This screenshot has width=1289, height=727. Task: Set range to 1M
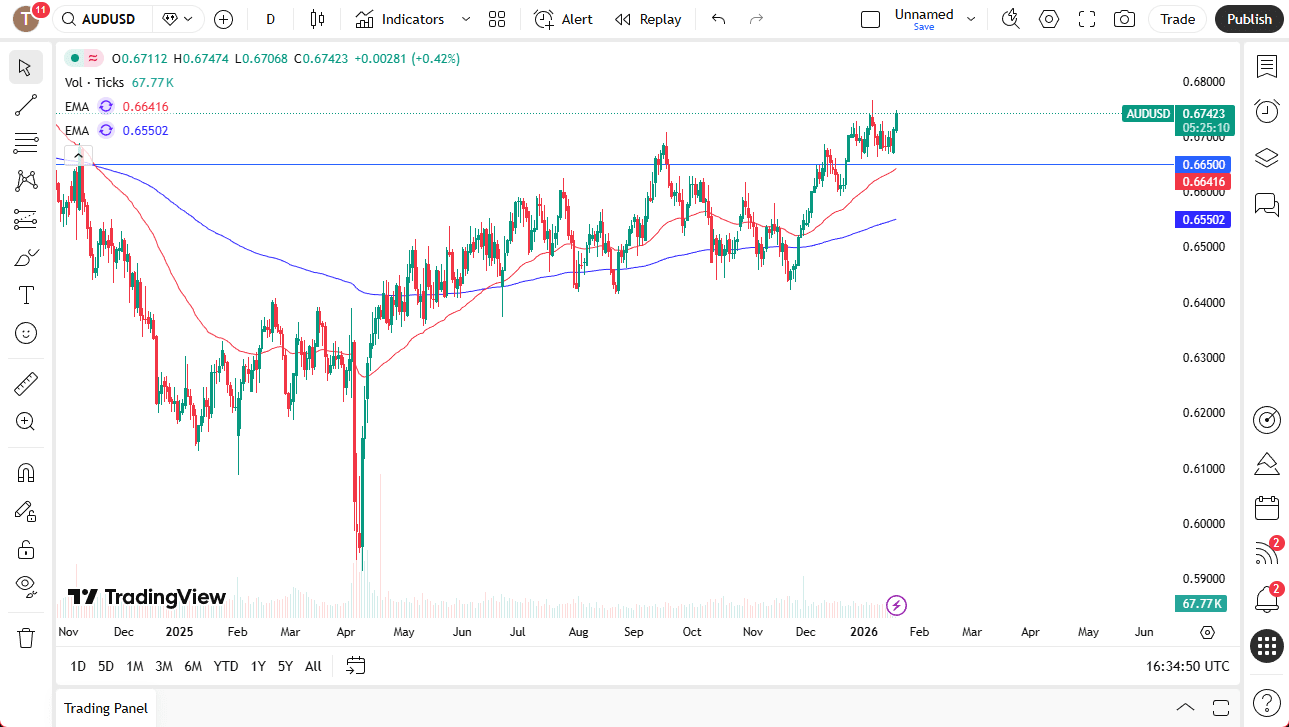pyautogui.click(x=135, y=666)
